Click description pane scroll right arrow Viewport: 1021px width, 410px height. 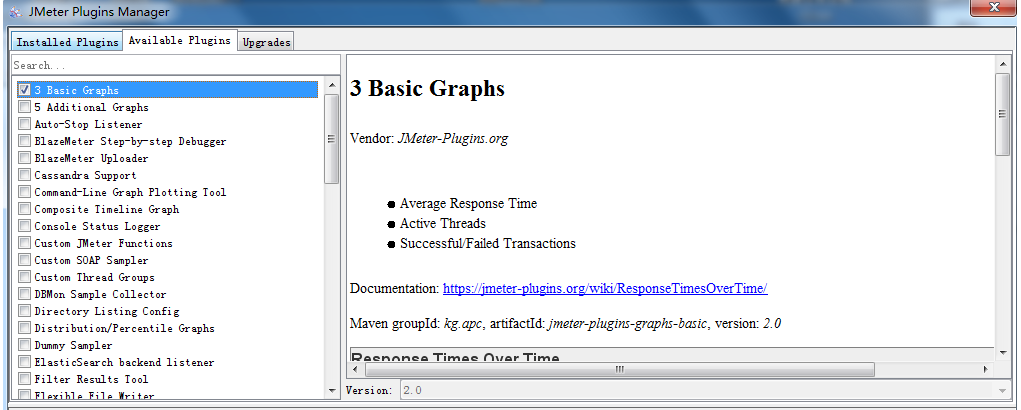coord(985,369)
